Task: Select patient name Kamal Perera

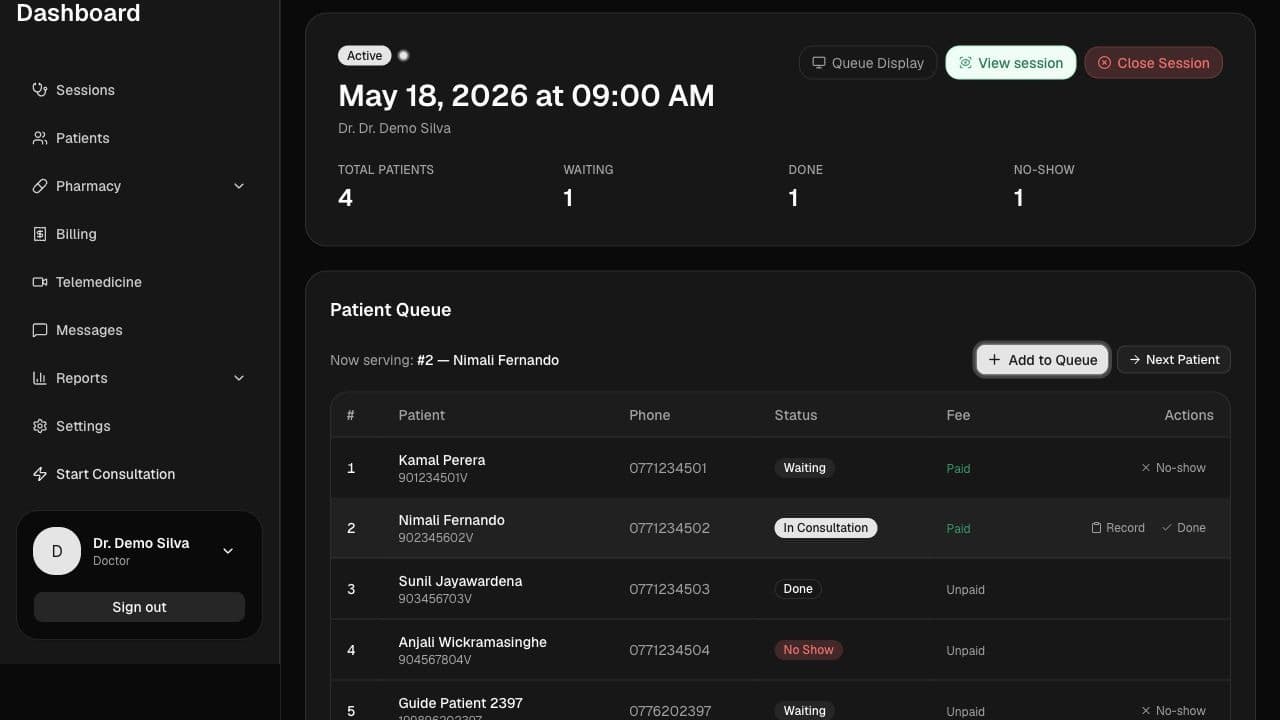Action: (x=442, y=460)
